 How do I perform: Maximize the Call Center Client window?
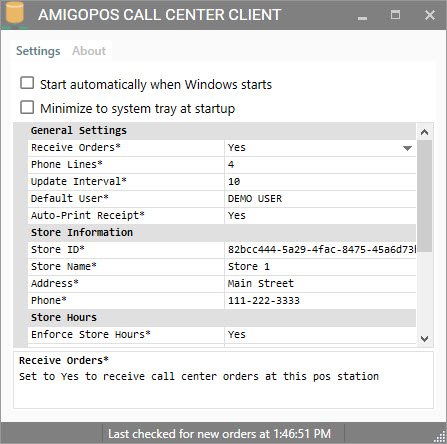pos(395,15)
